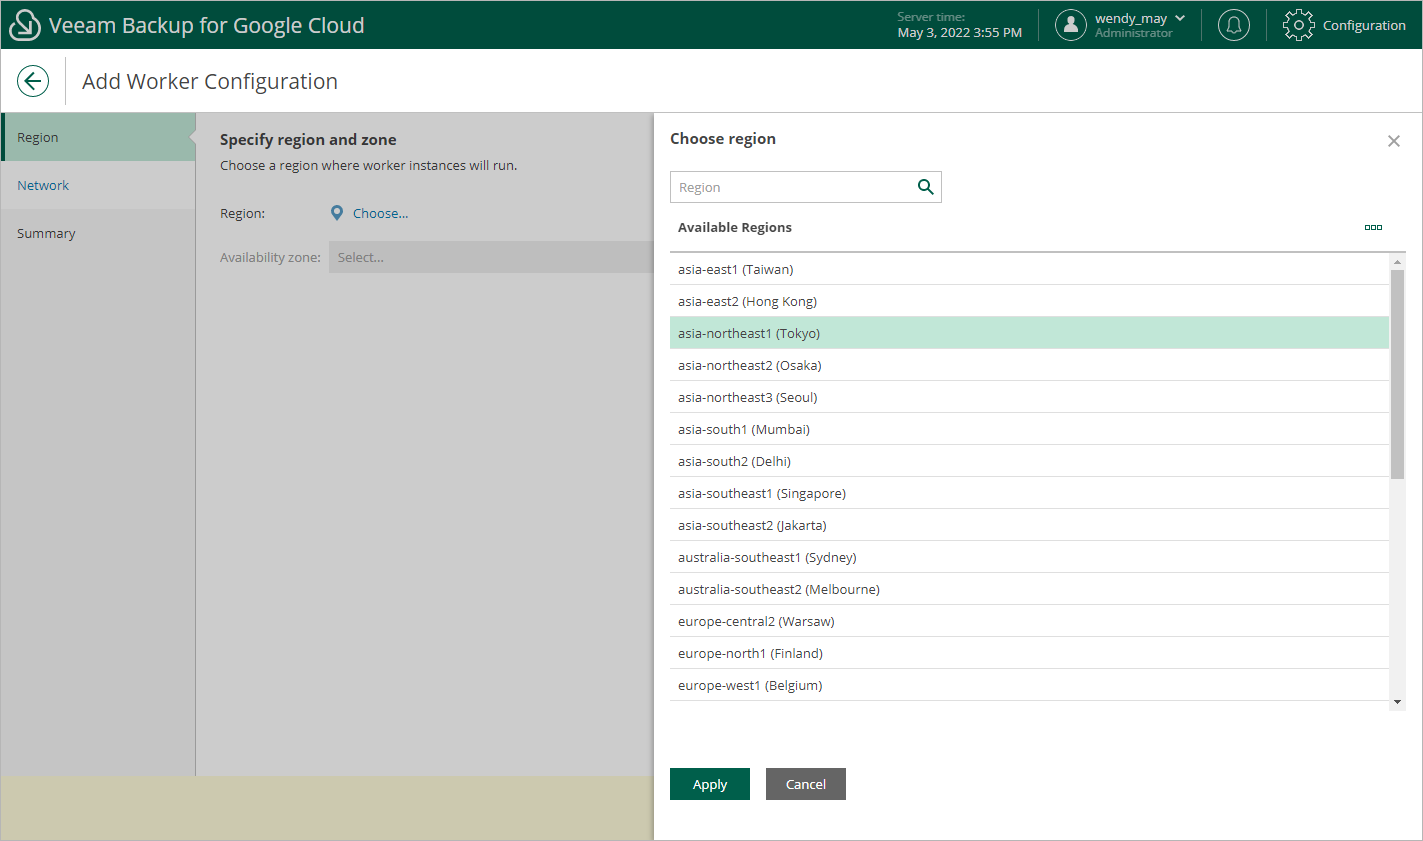Image resolution: width=1423 pixels, height=841 pixels.
Task: Select australia-southeast2 (Melbourne)
Action: pos(1029,589)
